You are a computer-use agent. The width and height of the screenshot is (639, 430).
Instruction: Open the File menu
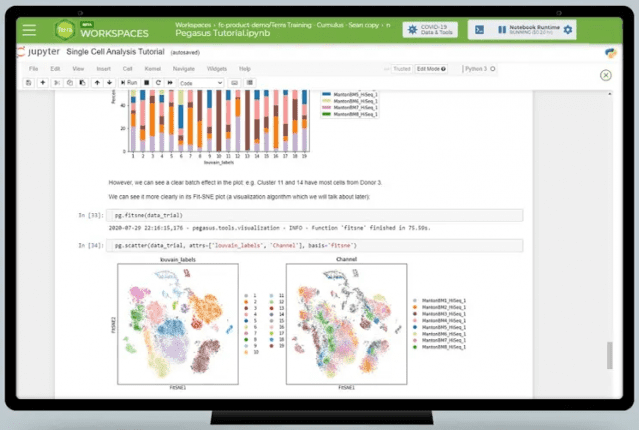(x=32, y=69)
